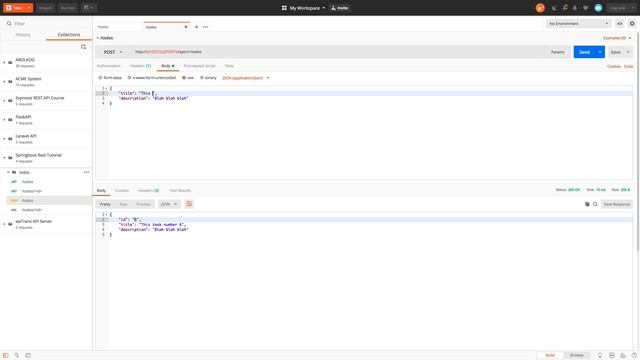The height and width of the screenshot is (360, 640).
Task: Click the request URL input field
Action: click(x=337, y=52)
